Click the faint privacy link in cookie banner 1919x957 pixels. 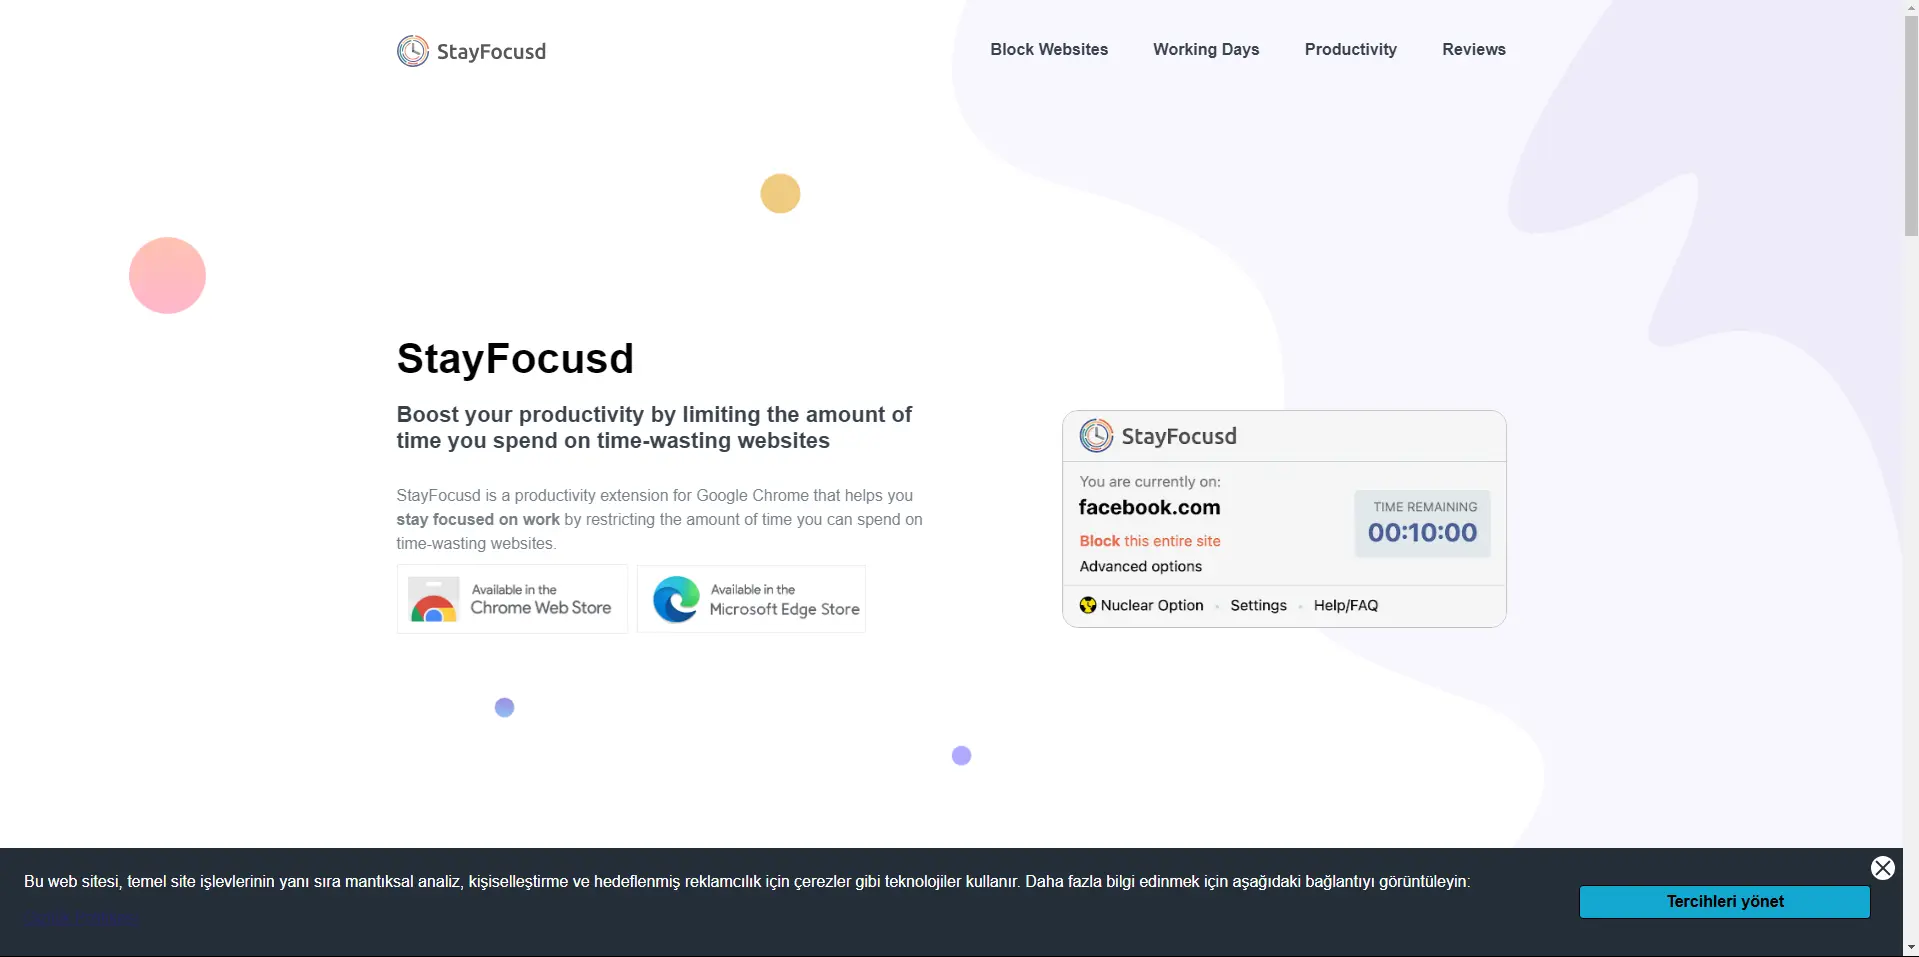coord(81,918)
